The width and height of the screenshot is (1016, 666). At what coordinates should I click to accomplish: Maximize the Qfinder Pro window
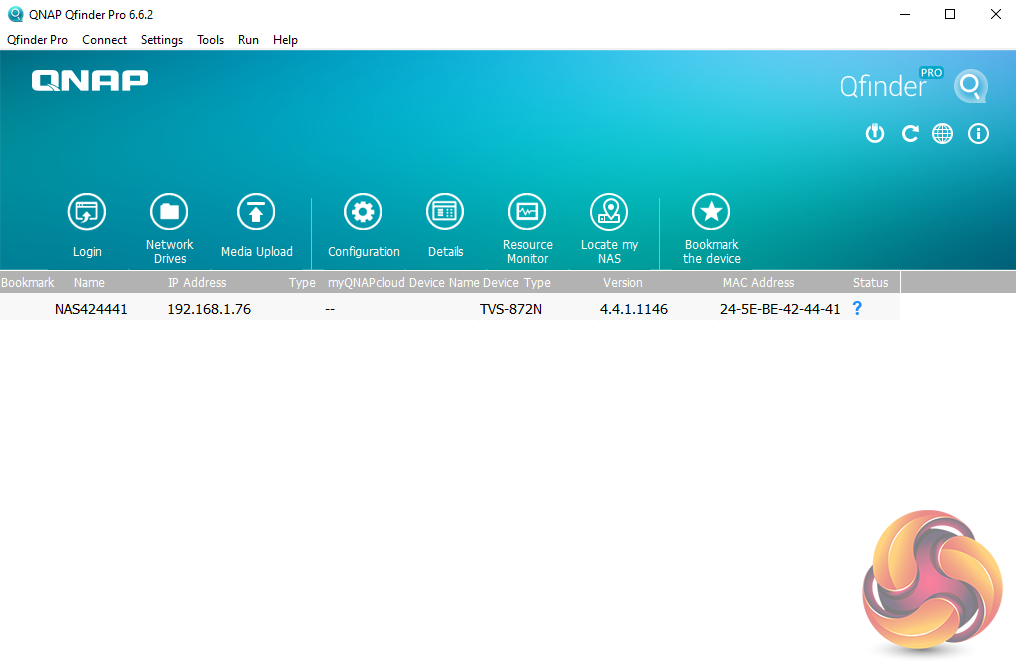[950, 14]
